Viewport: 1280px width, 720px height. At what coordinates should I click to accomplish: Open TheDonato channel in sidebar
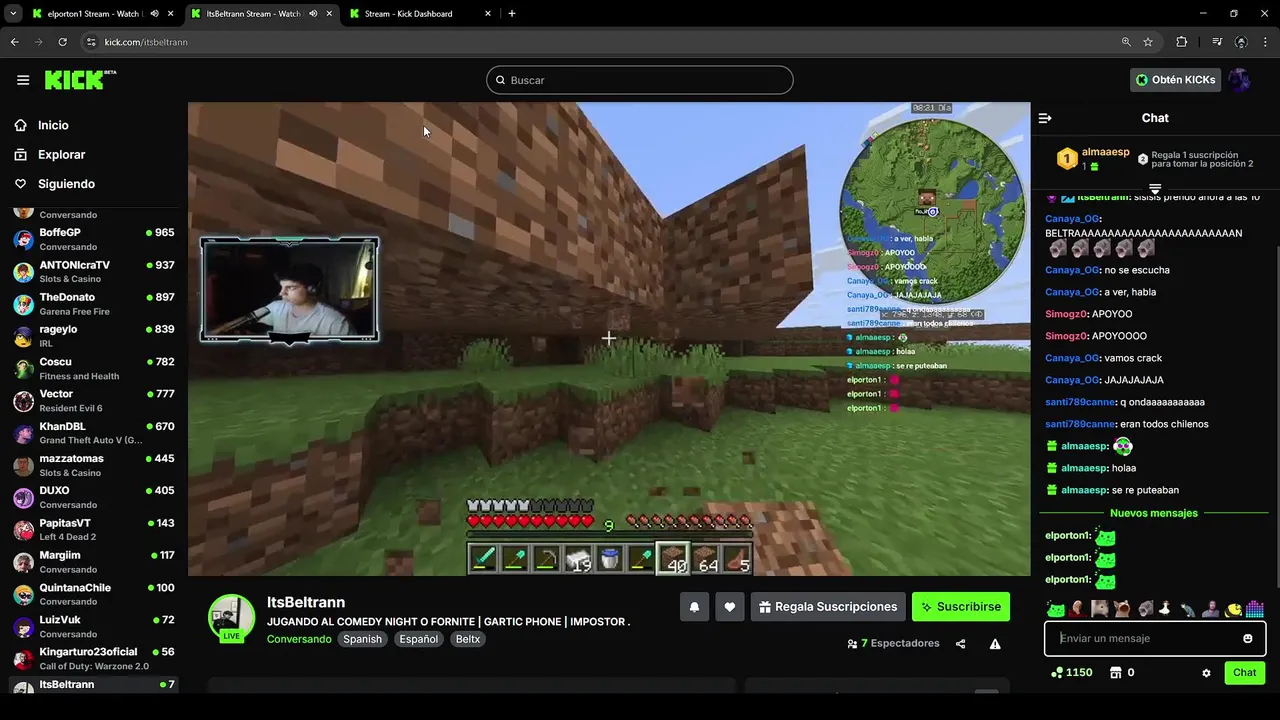point(94,304)
